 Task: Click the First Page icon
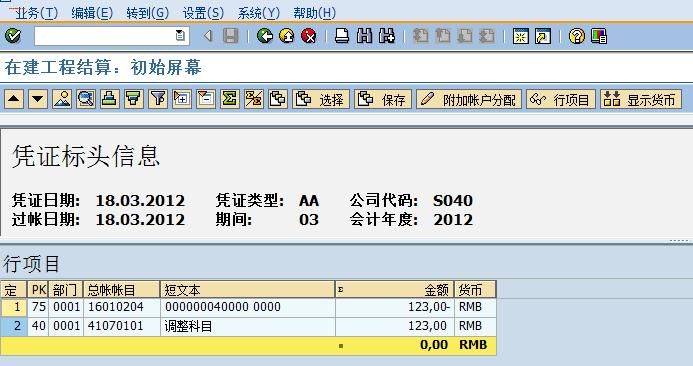point(420,36)
